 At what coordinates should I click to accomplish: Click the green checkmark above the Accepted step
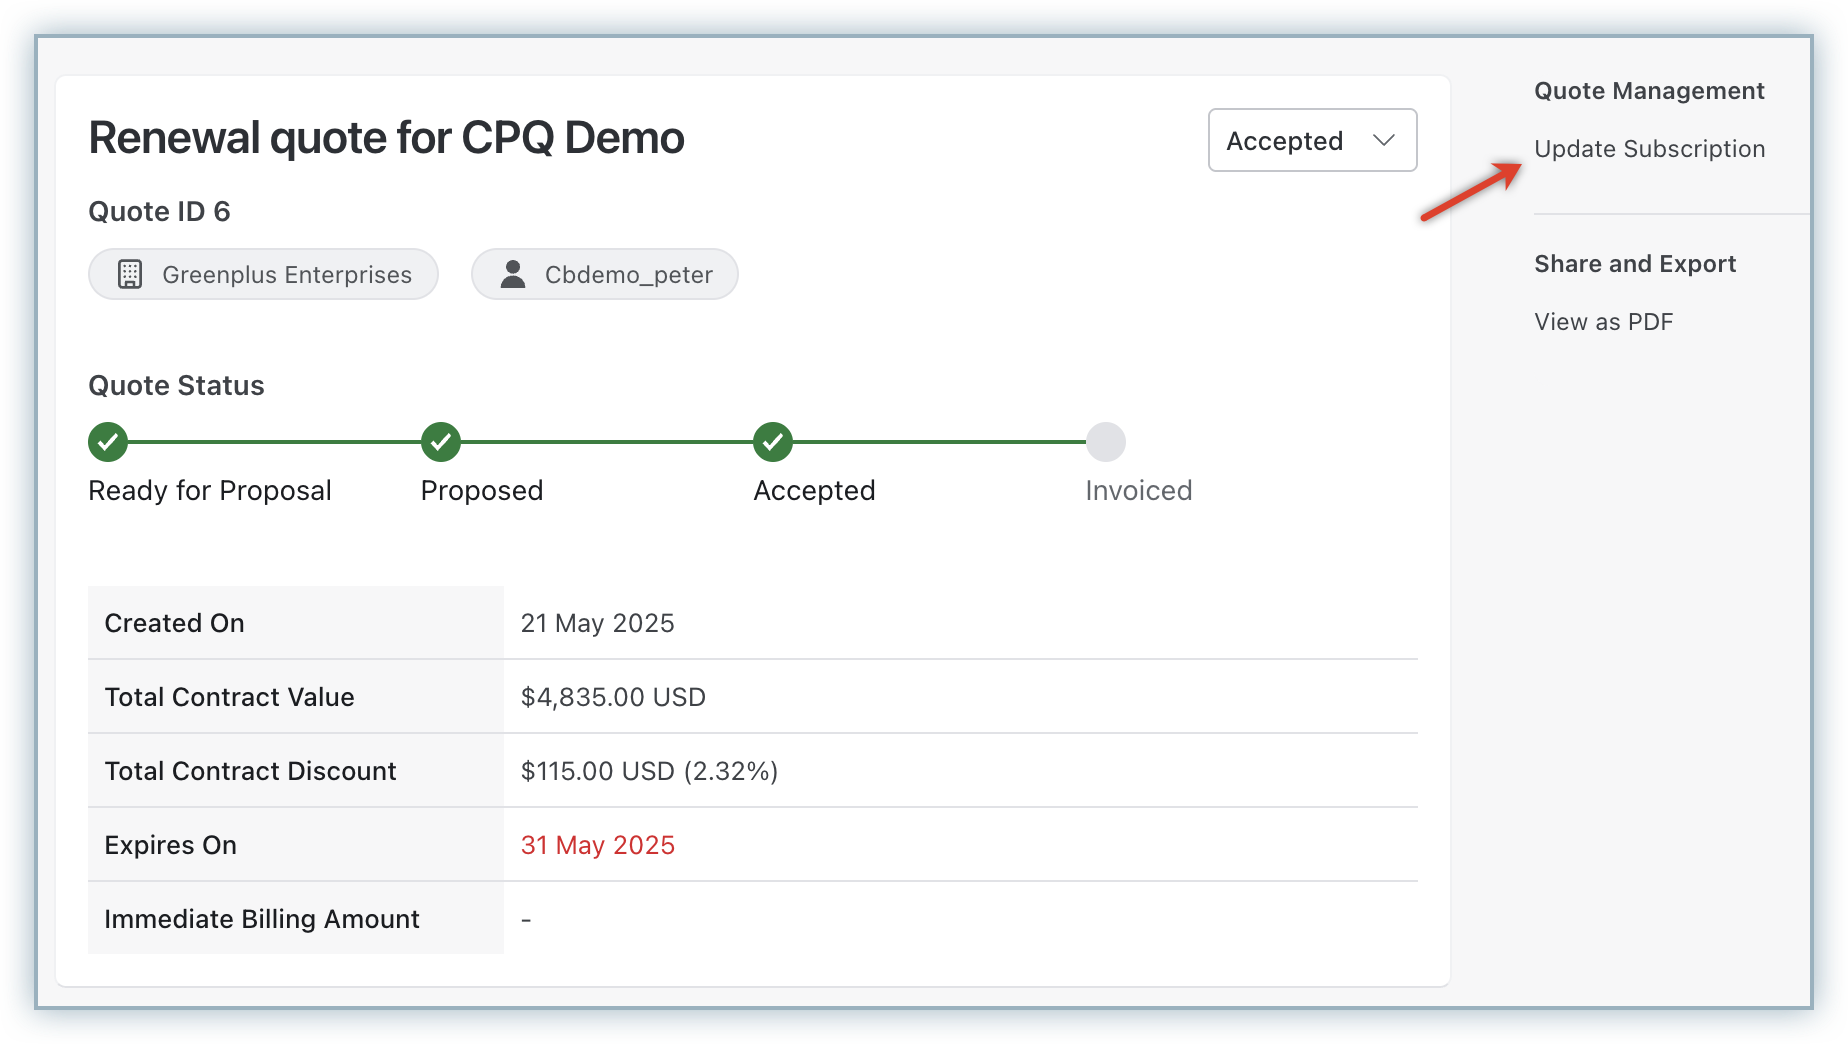pyautogui.click(x=773, y=442)
